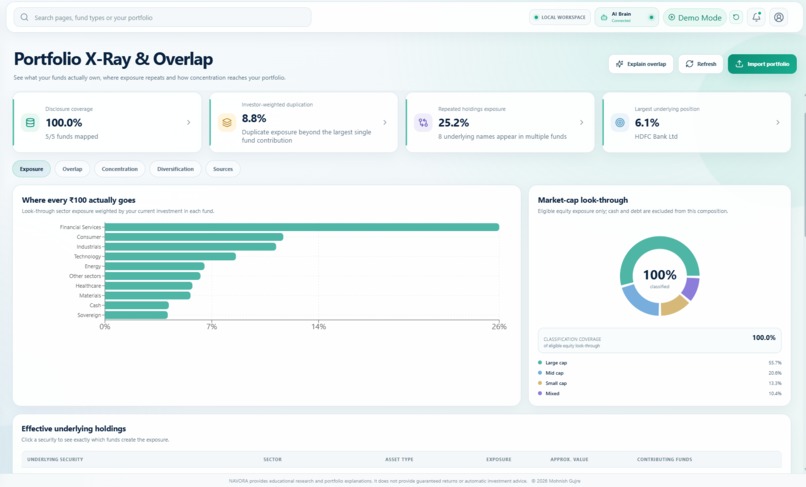The image size is (806, 487).
Task: Click the Energy bar in chart
Action: (x=154, y=266)
